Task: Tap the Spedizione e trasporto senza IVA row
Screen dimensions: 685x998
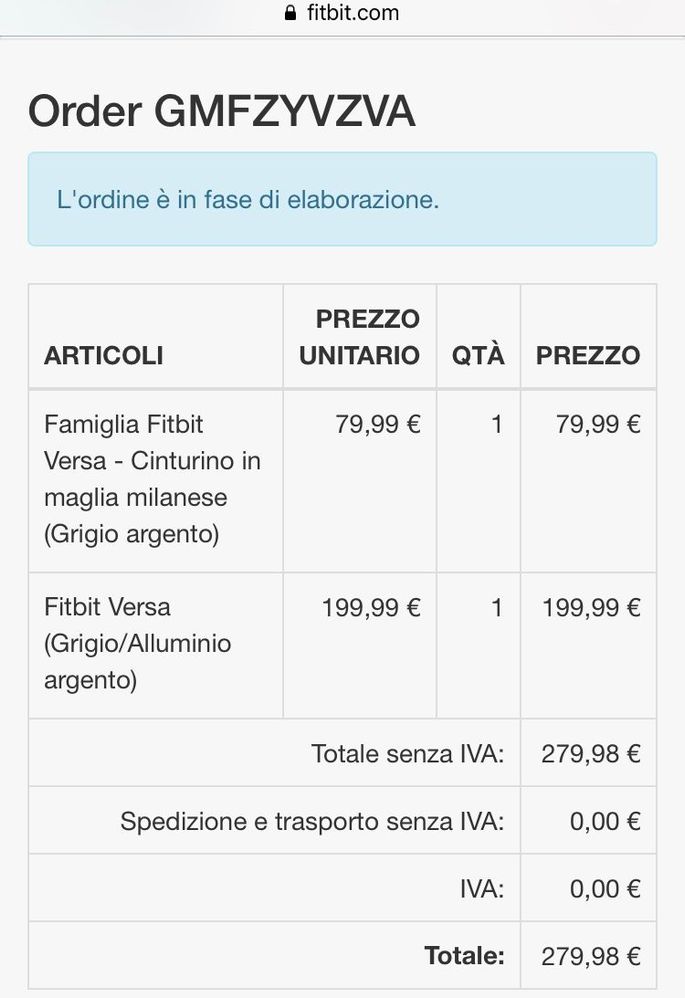Action: (x=342, y=820)
